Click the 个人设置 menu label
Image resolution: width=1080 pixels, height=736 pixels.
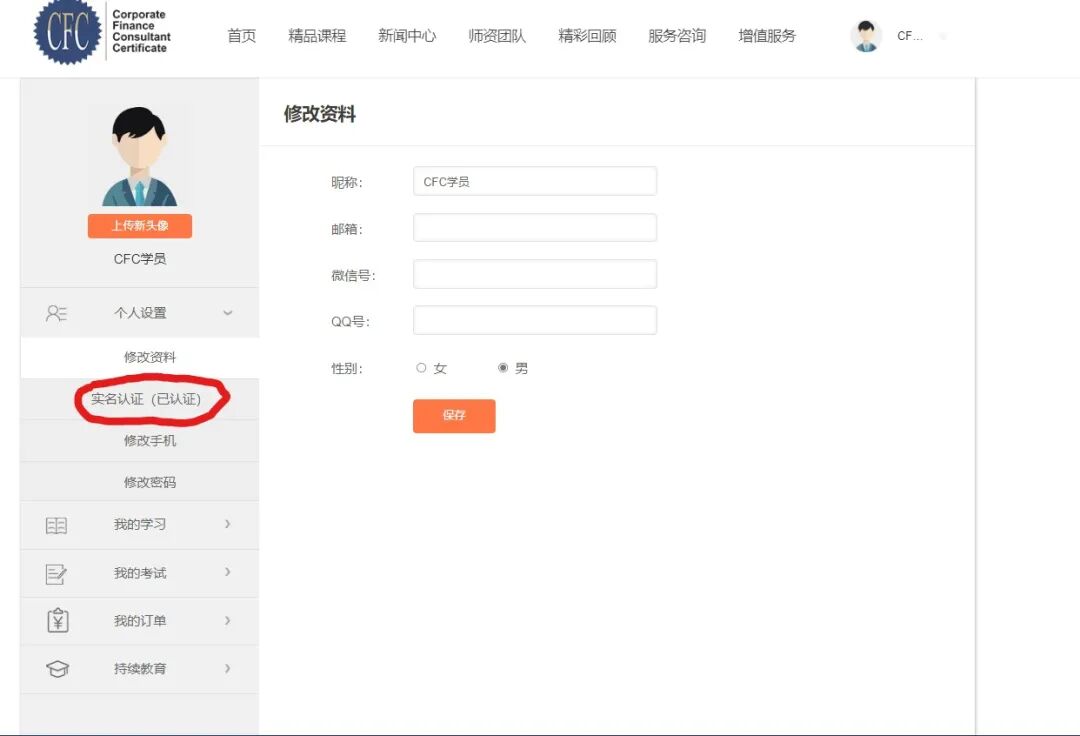(140, 313)
